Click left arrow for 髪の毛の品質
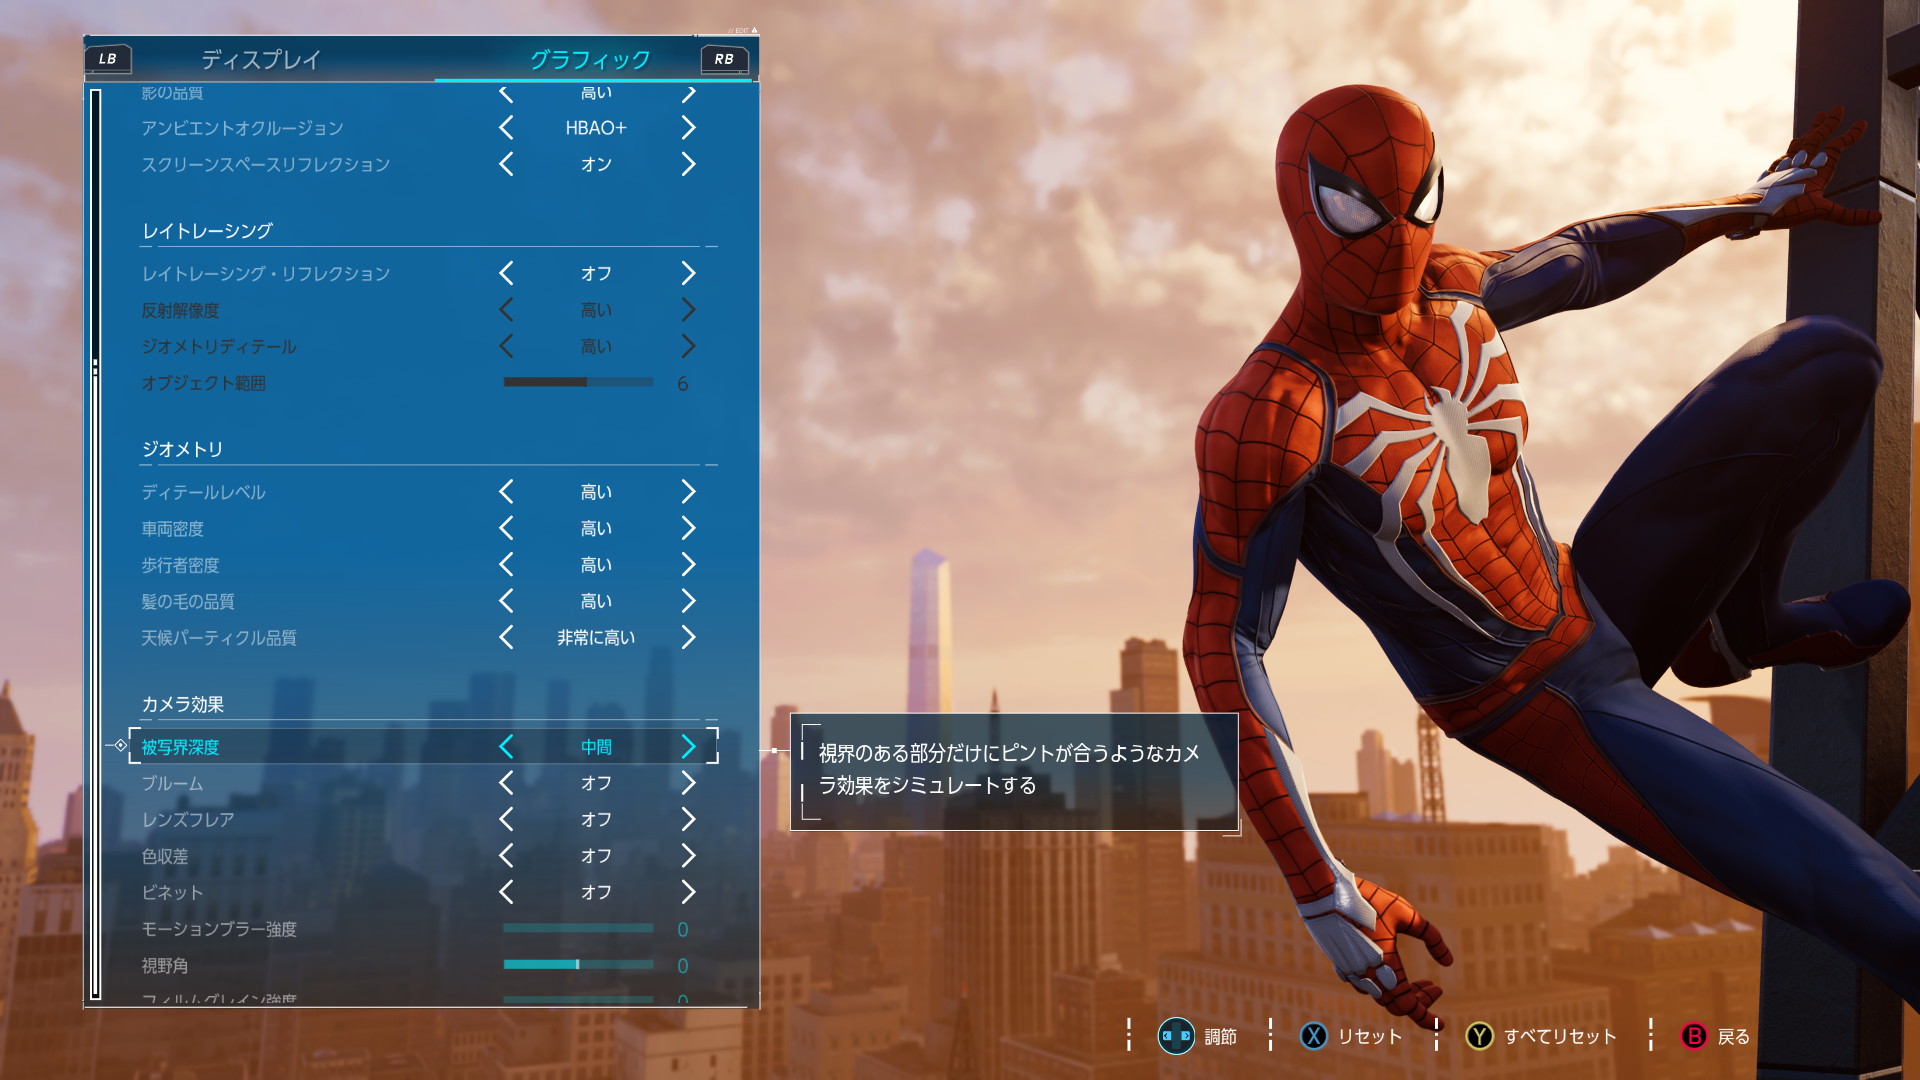Screen dimensions: 1920x1080 point(506,601)
